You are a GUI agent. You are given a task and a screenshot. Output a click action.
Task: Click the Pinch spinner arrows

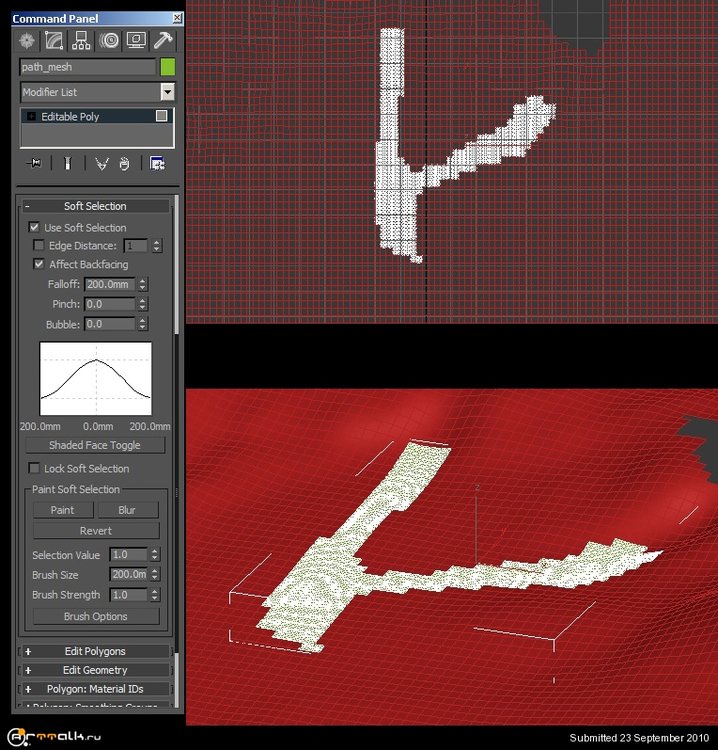pyautogui.click(x=143, y=304)
